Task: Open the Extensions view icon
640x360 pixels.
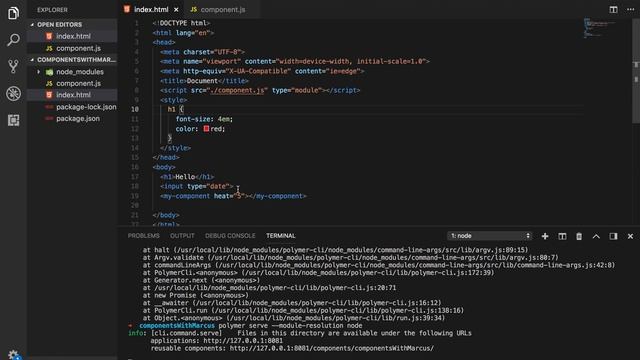Action: (x=13, y=120)
